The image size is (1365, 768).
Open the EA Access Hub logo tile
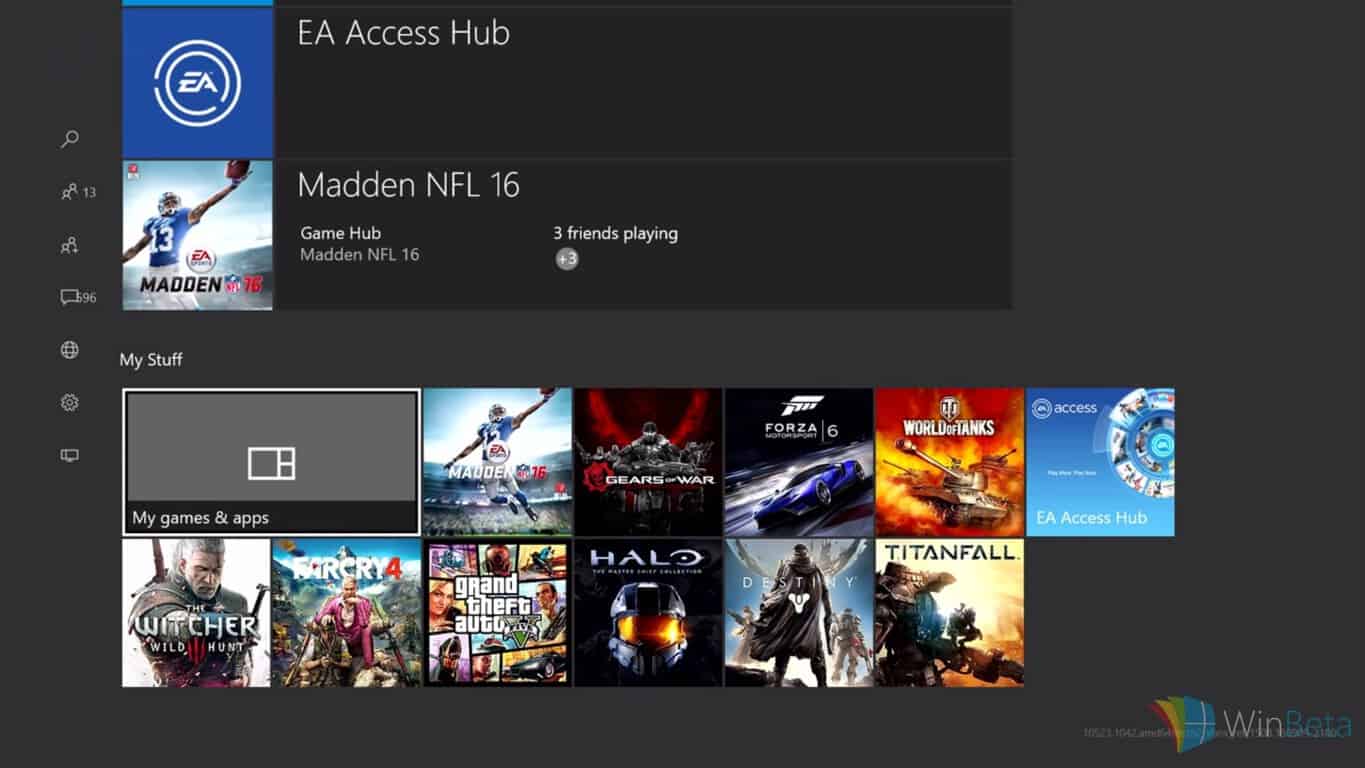(198, 83)
